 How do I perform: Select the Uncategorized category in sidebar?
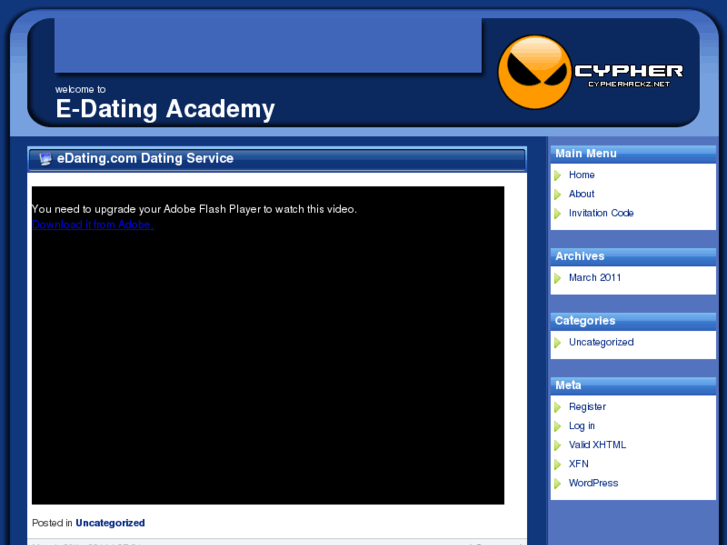(601, 342)
